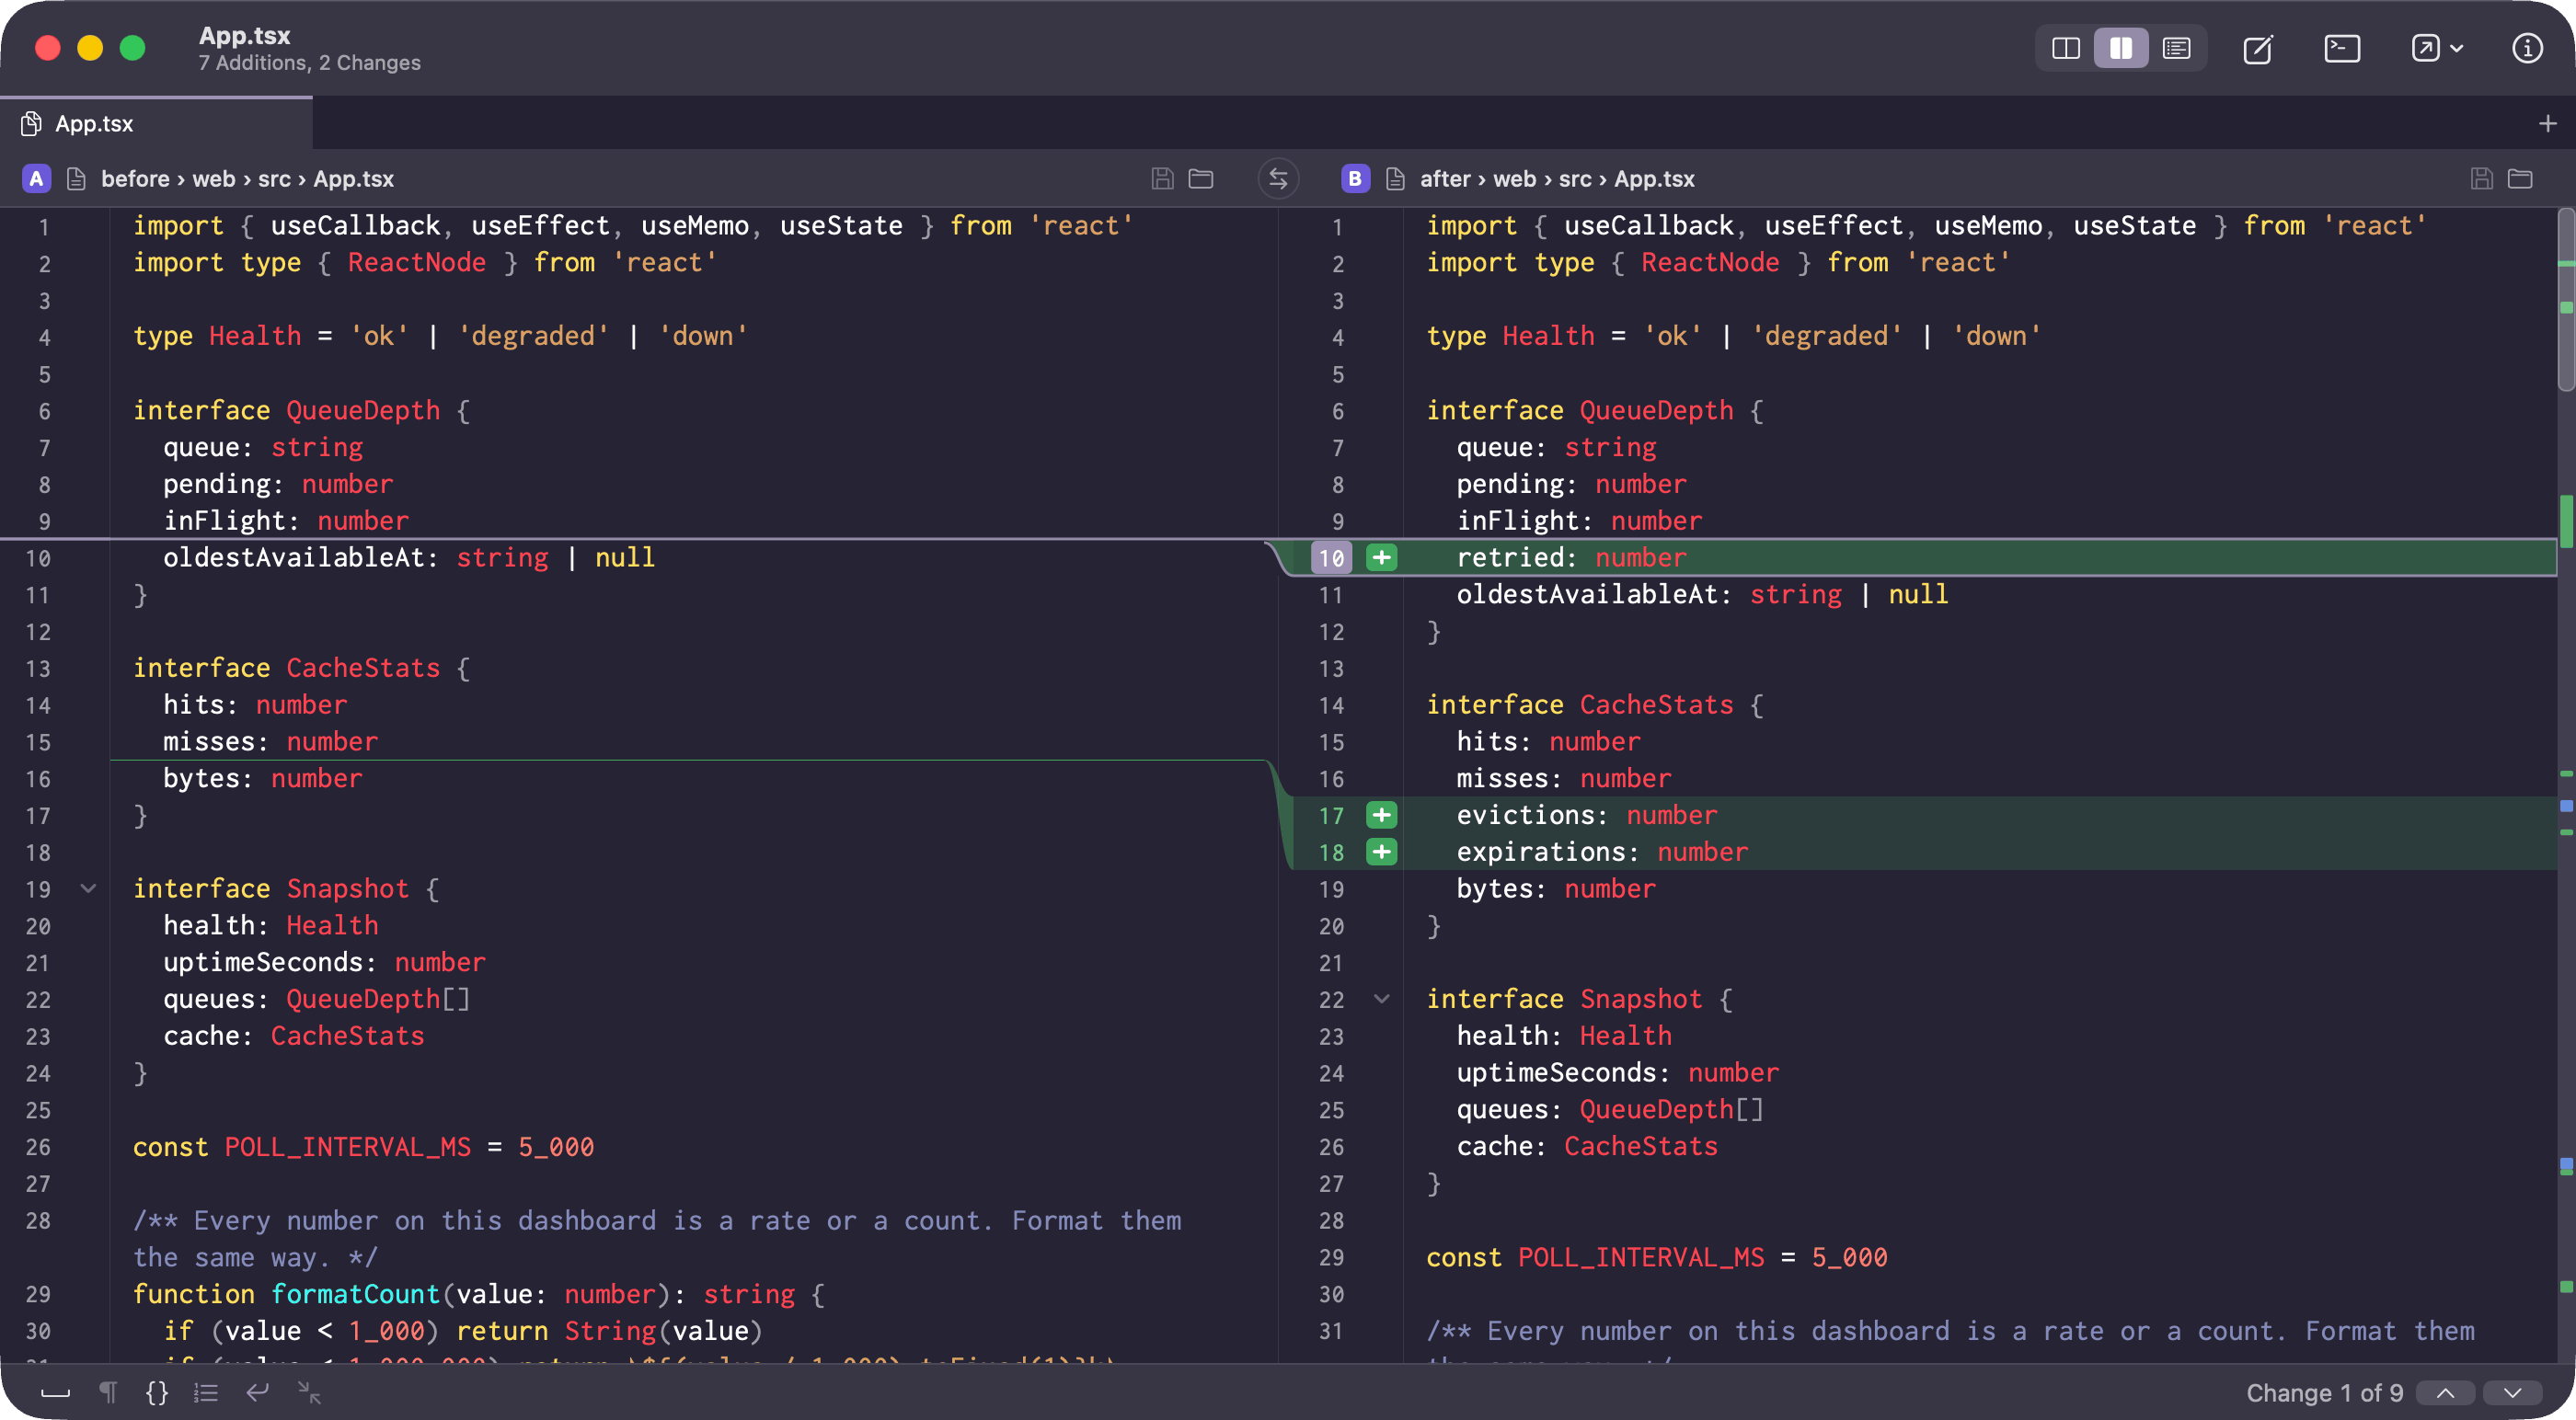Show file info via the info icon
The width and height of the screenshot is (2576, 1420).
pos(2527,49)
